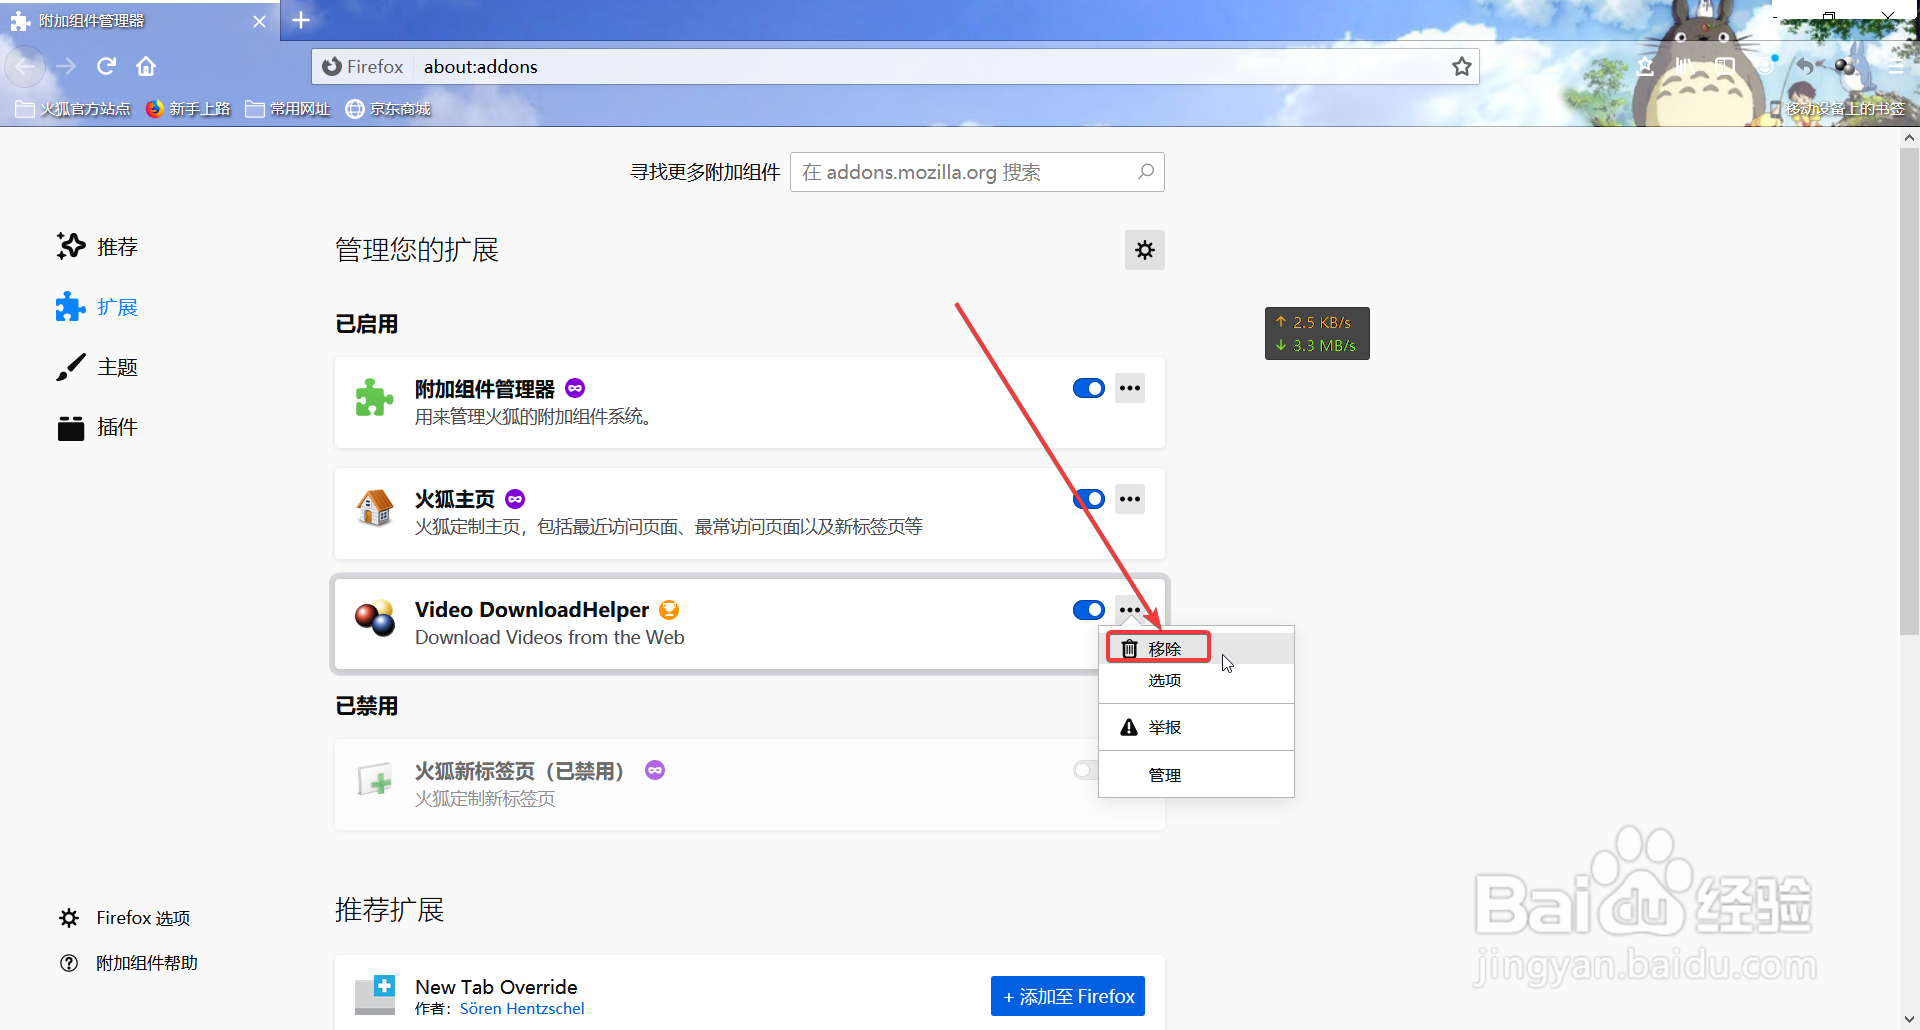Click the search magnifier icon
This screenshot has height=1030, width=1920.
coord(1146,172)
